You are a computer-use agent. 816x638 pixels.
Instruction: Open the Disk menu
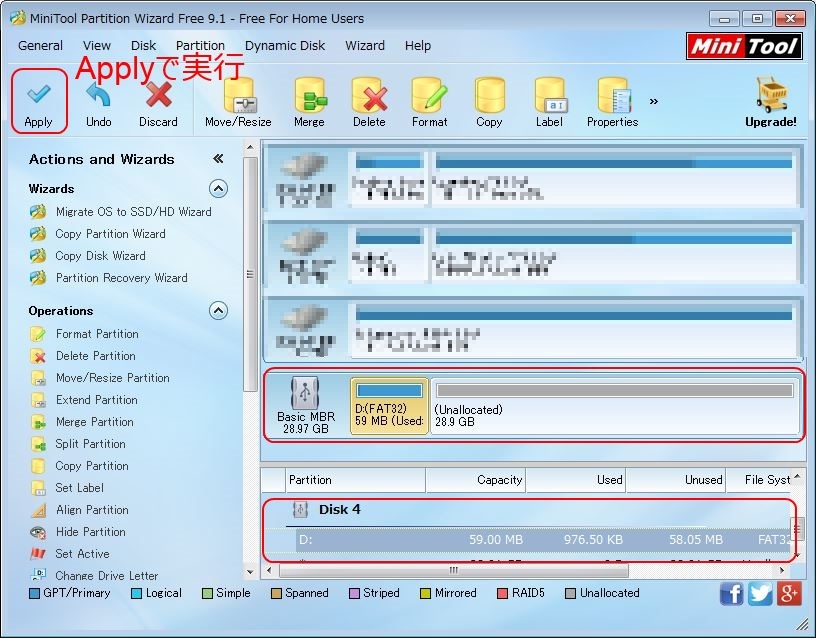click(x=143, y=46)
